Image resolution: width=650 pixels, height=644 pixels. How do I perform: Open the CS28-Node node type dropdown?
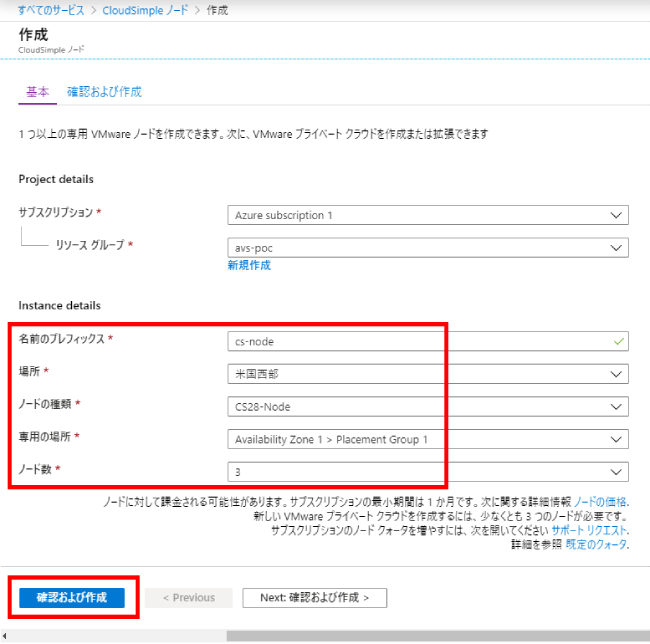tap(428, 407)
